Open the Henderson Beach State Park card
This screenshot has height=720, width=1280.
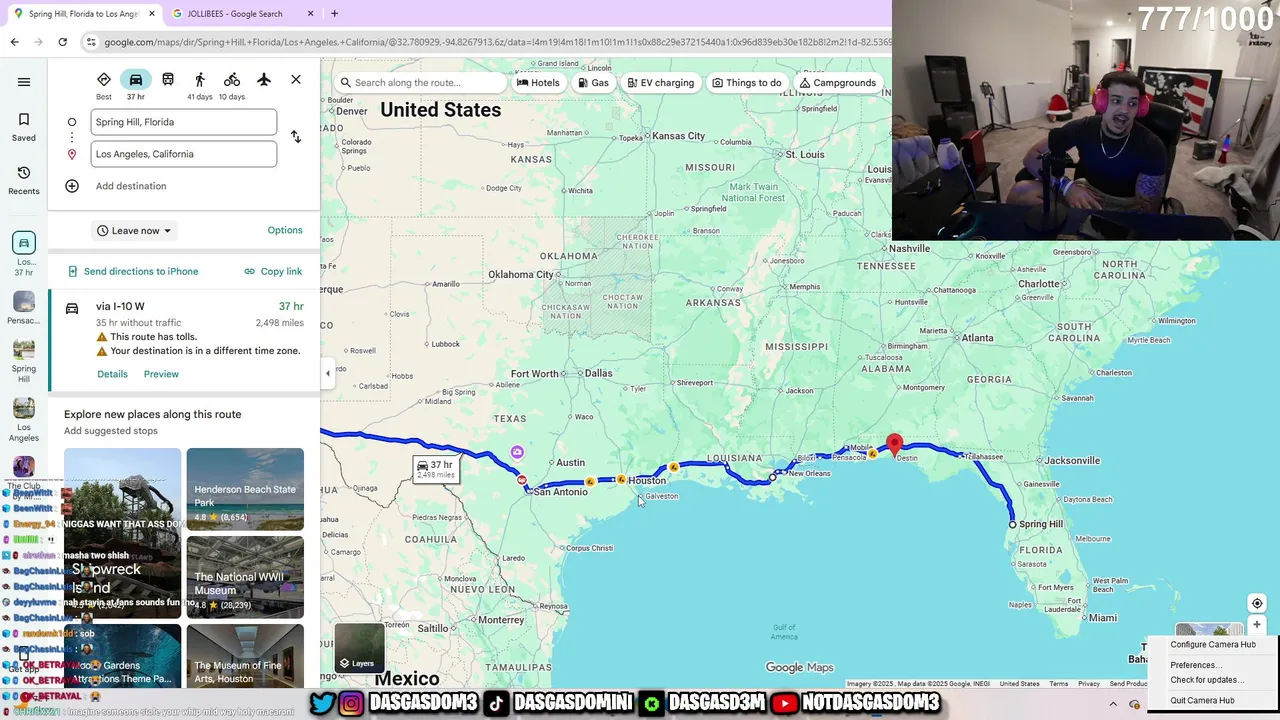pyautogui.click(x=245, y=489)
